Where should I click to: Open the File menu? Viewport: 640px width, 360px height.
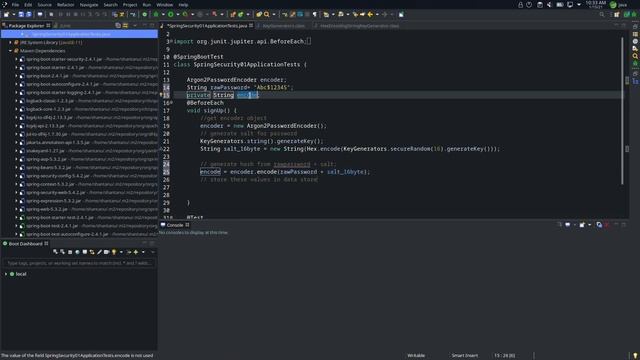pyautogui.click(x=15, y=4)
